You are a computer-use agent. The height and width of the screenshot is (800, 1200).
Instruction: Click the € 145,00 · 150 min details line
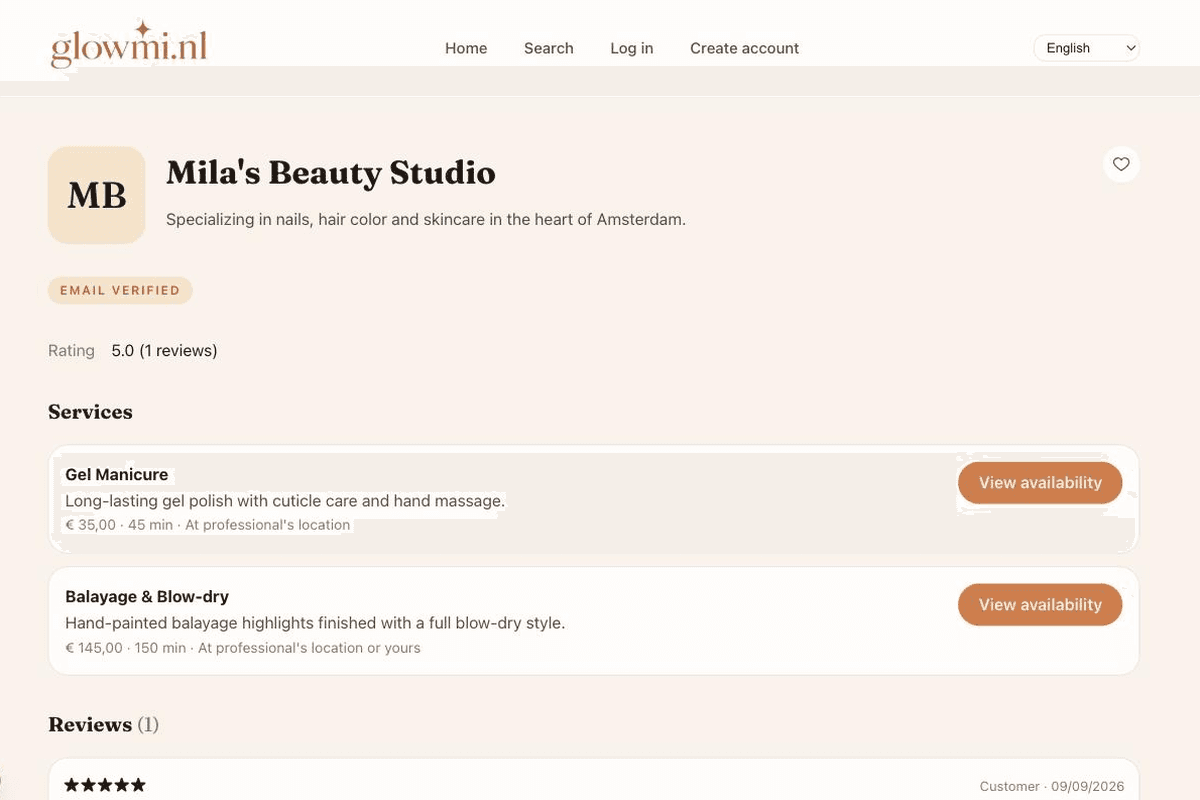[x=243, y=648]
